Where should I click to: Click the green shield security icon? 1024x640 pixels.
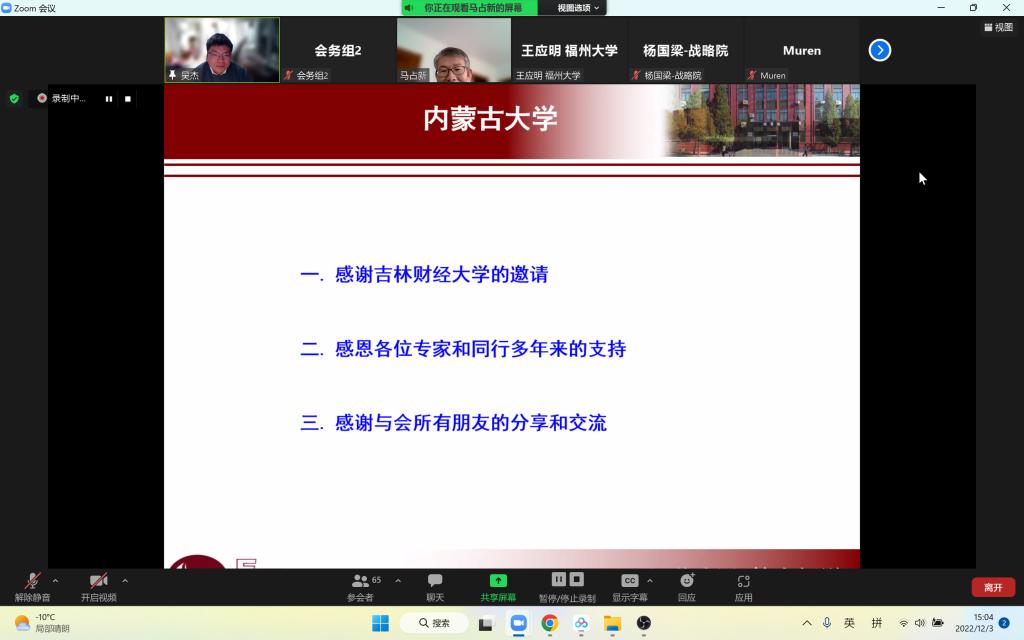(x=14, y=98)
